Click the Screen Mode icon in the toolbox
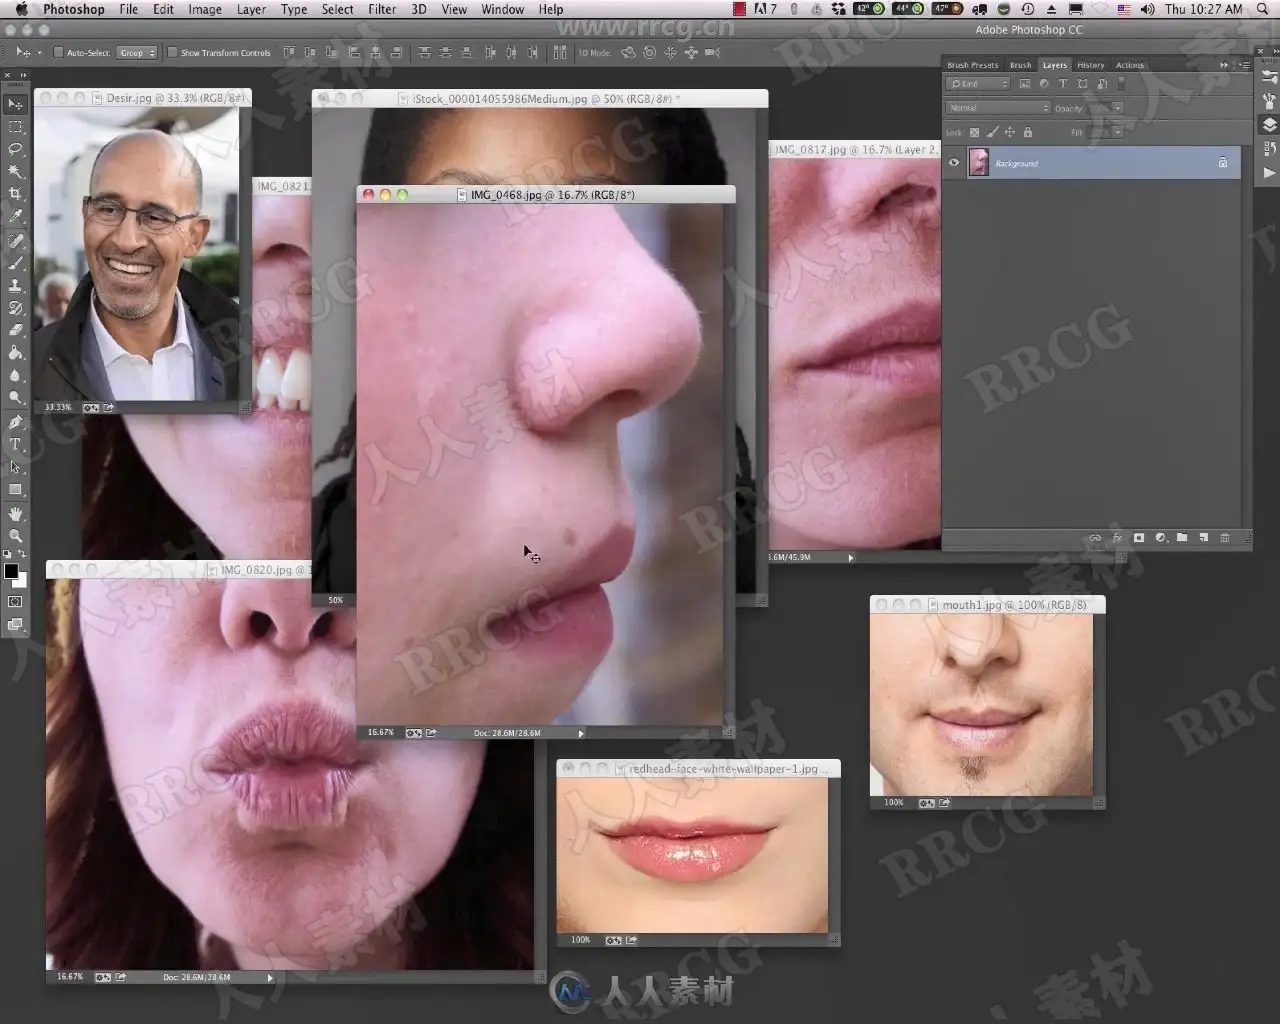The height and width of the screenshot is (1024, 1280). (15, 625)
